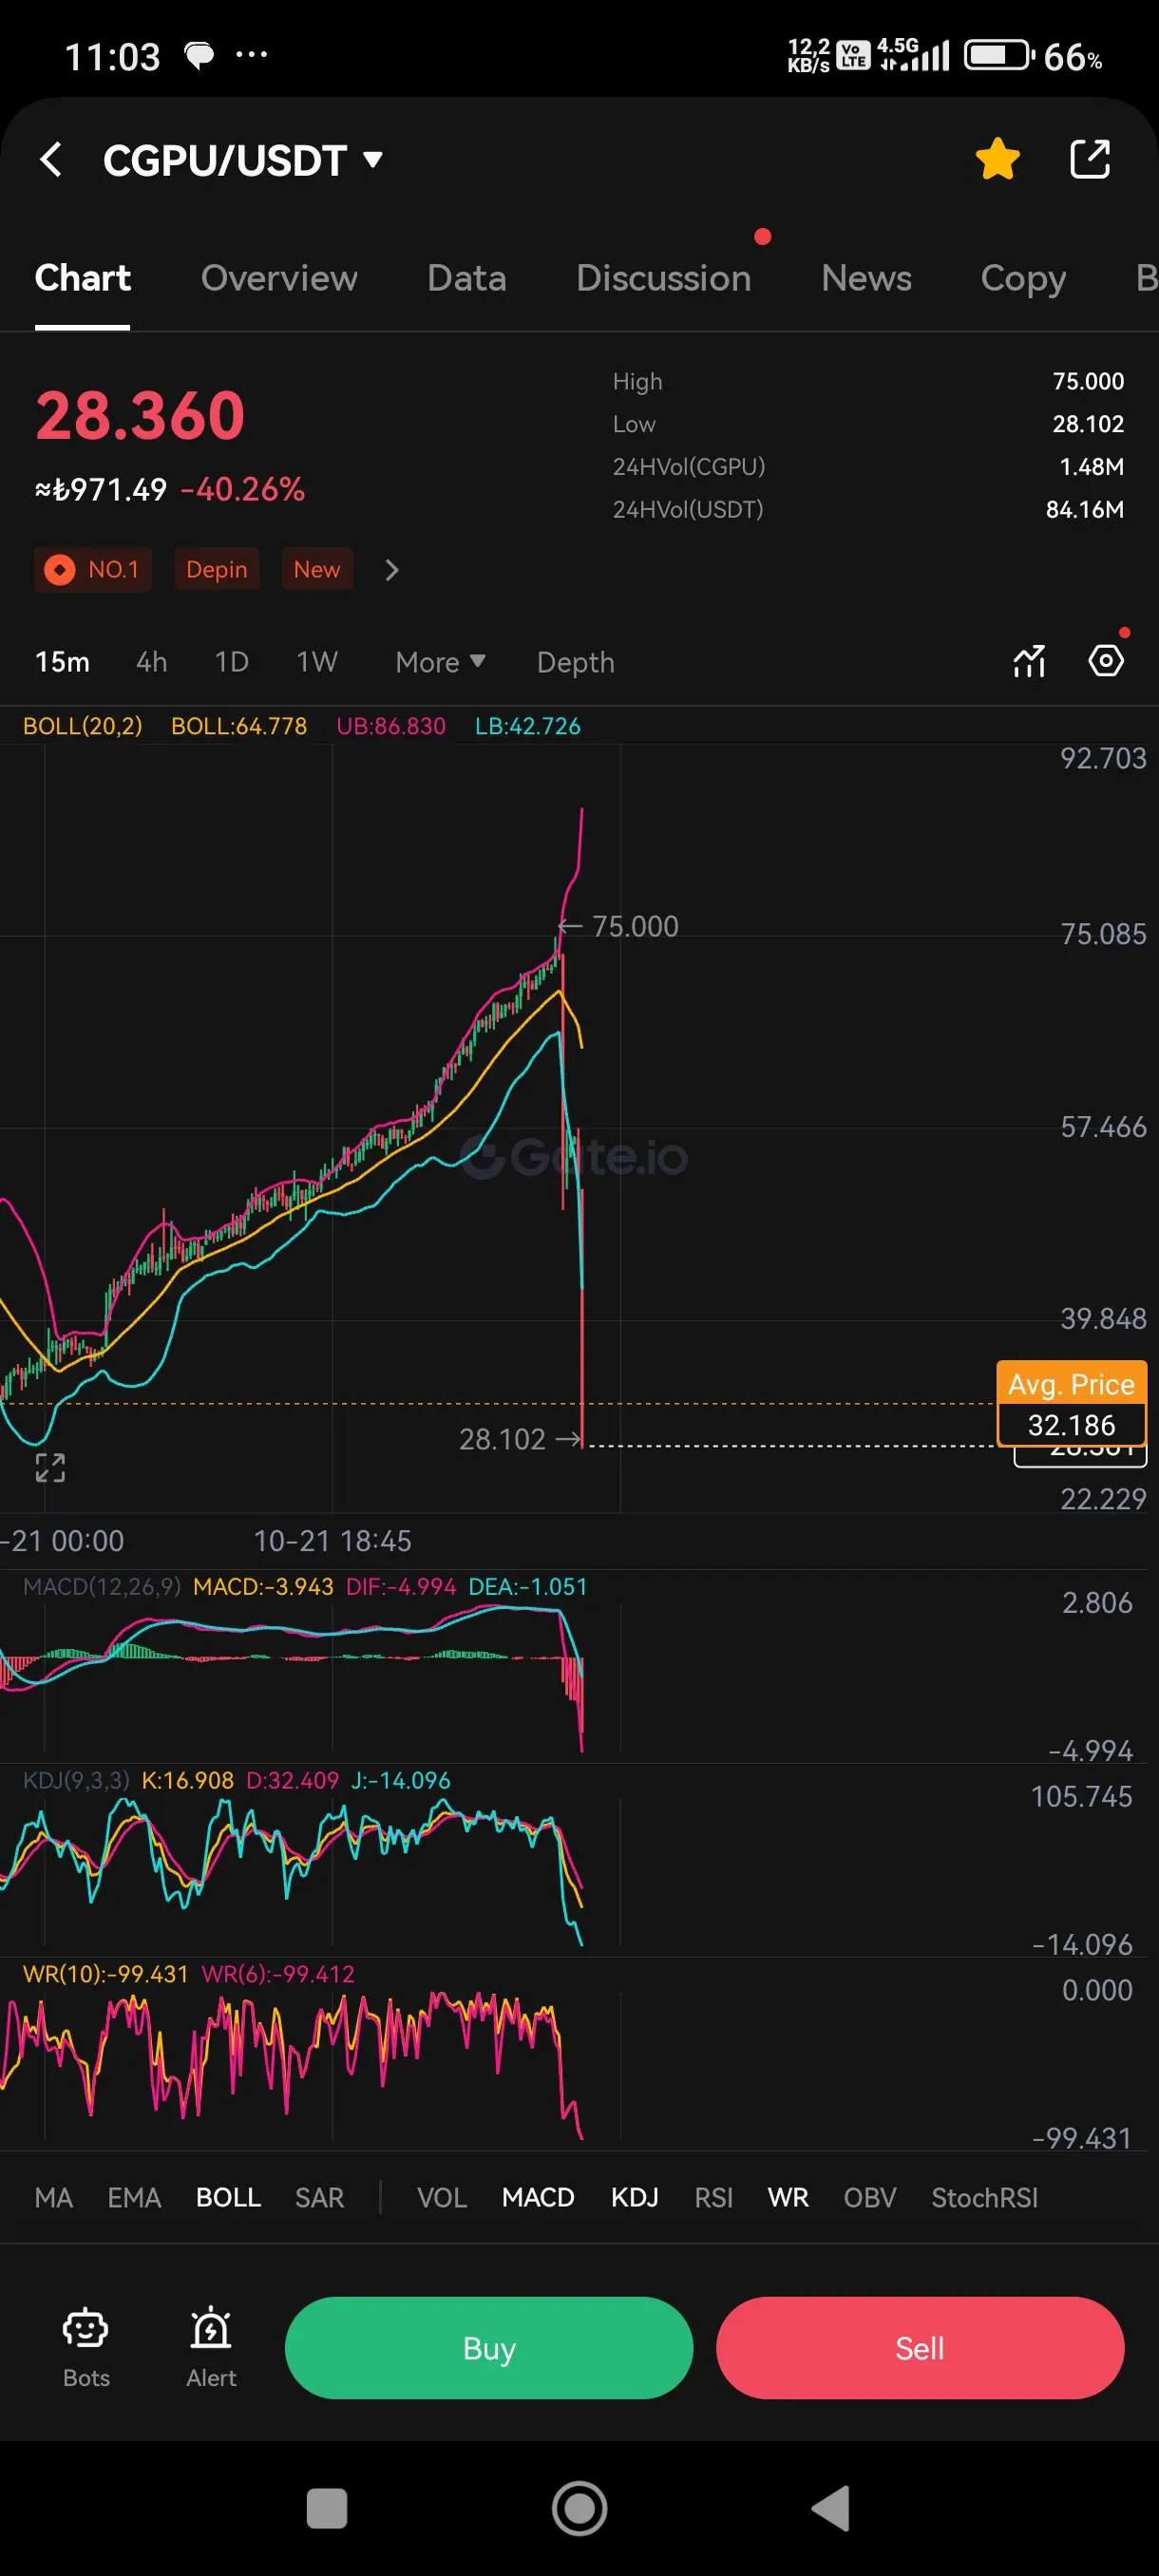Disable the MACD sub-indicator
The width and height of the screenshot is (1159, 2576).
click(x=538, y=2197)
